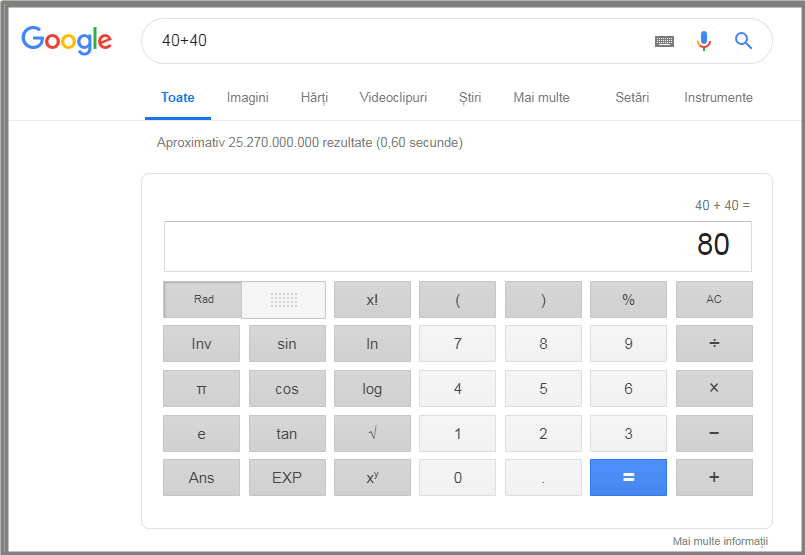Tap the decimal point key
Image resolution: width=805 pixels, height=555 pixels.
pyautogui.click(x=543, y=477)
